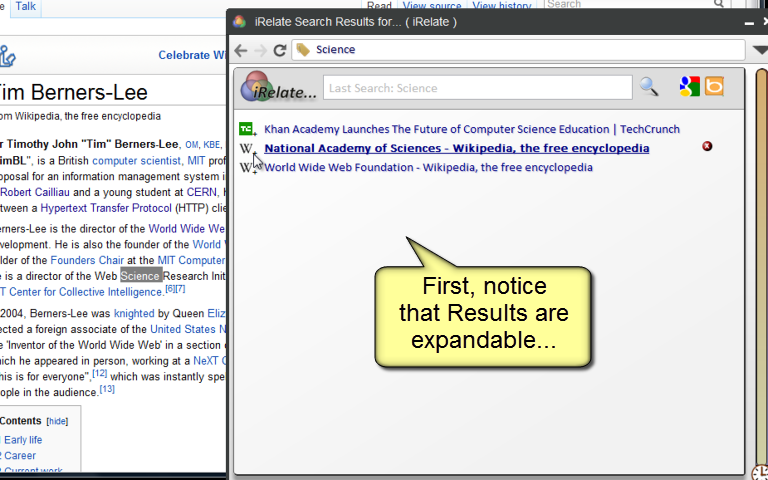
Task: Go to Career section in contents
Action: tap(20, 456)
